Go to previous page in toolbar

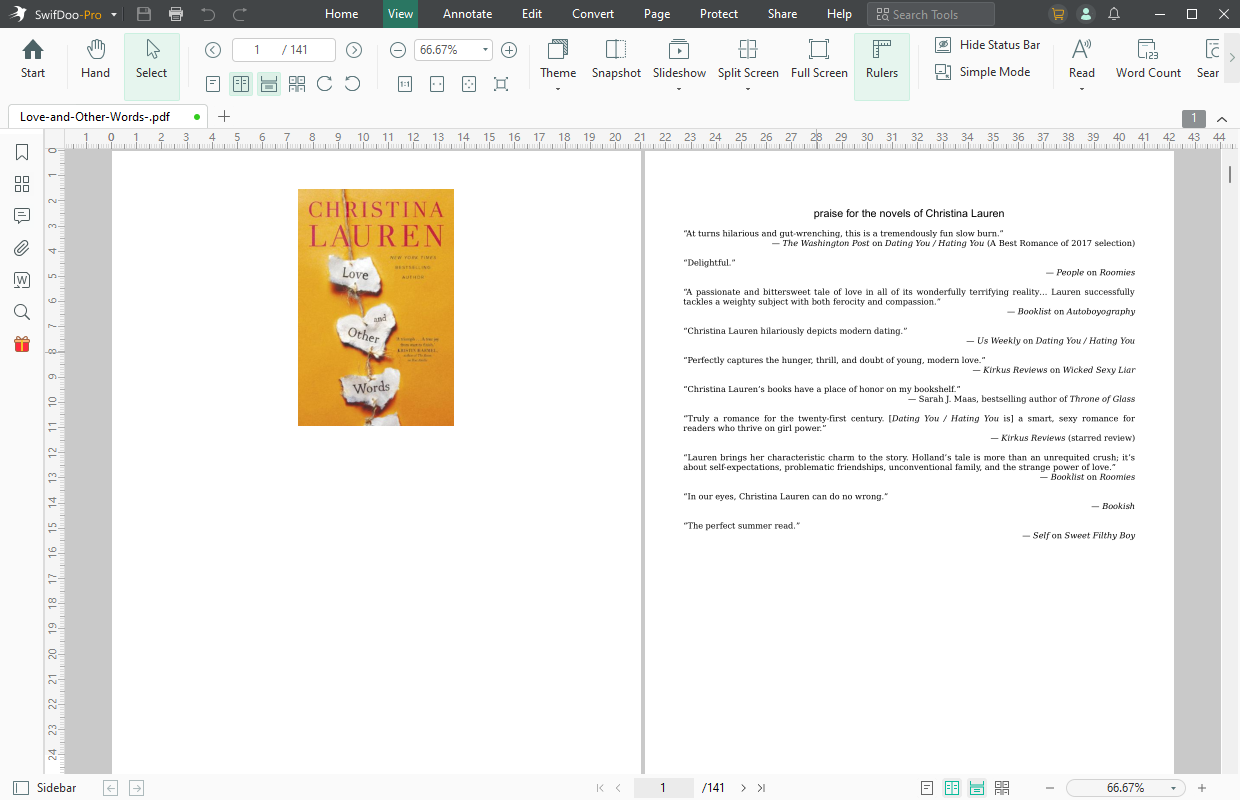(212, 50)
